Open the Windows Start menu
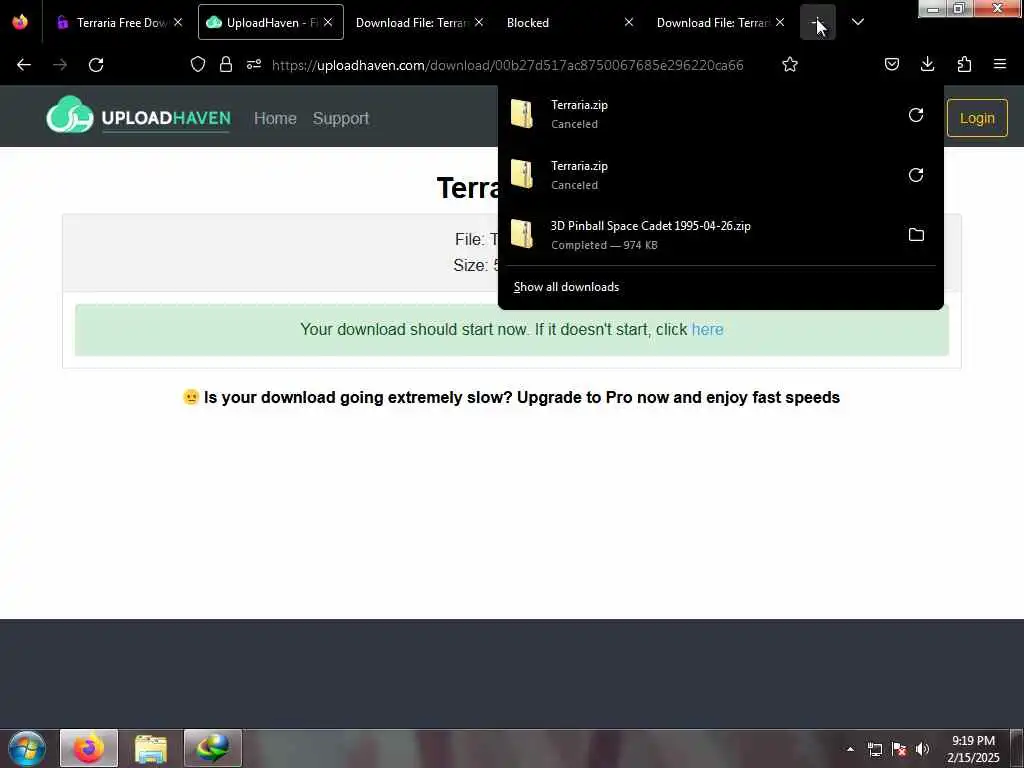 [27, 748]
